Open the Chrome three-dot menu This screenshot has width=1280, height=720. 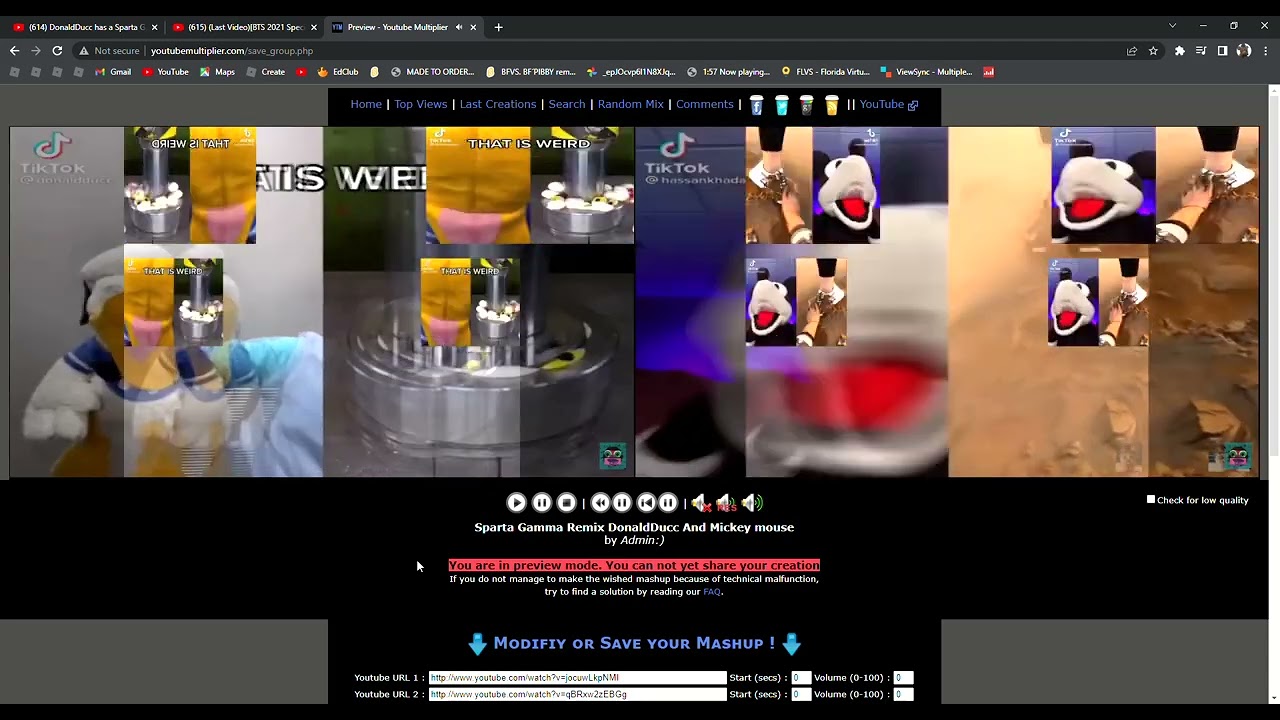1265,51
